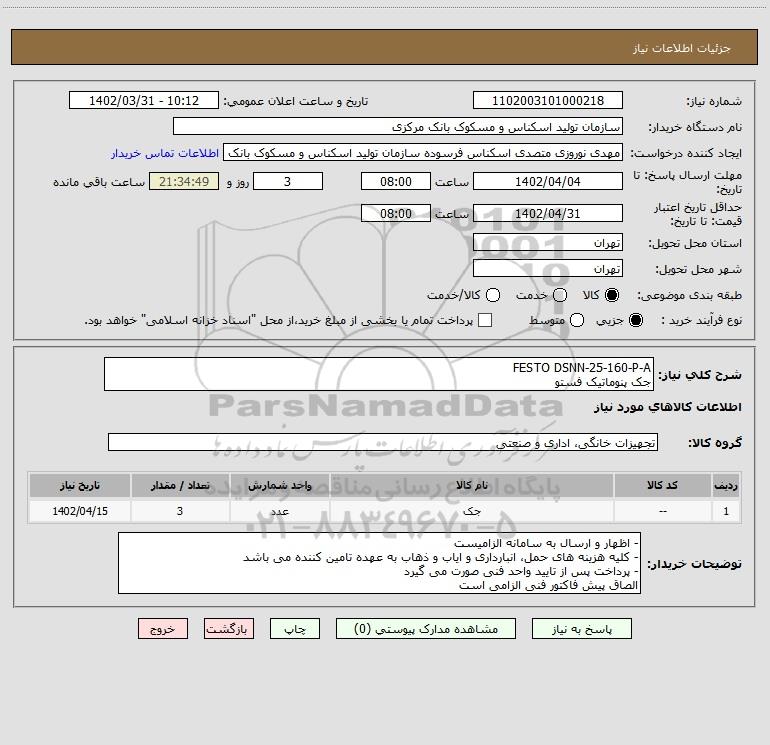The height and width of the screenshot is (745, 770).
Task: Click the delivery city field تهران
Action: click(x=548, y=268)
